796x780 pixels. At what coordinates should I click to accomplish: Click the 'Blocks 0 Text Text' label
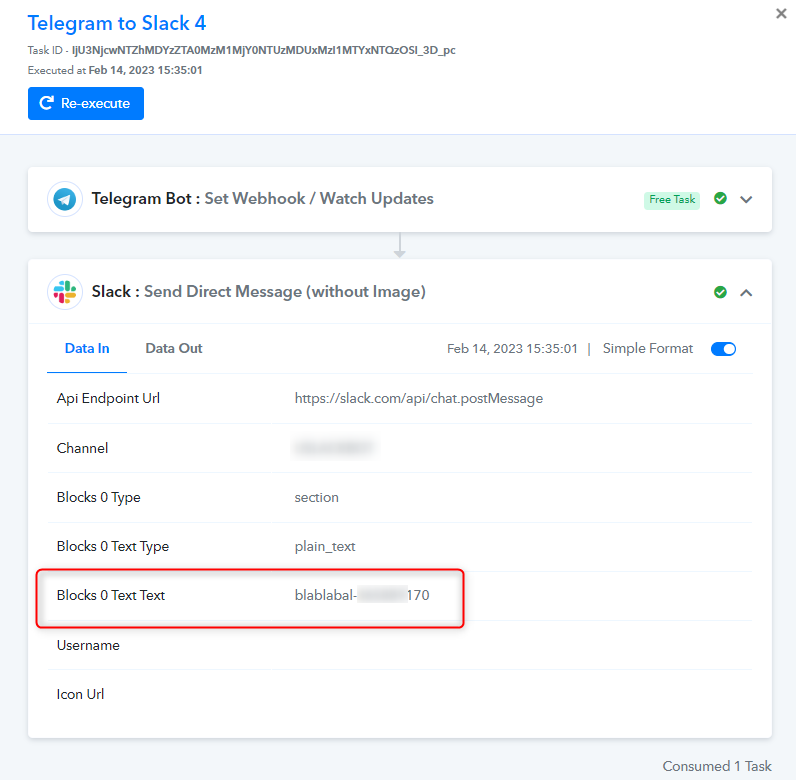(111, 595)
